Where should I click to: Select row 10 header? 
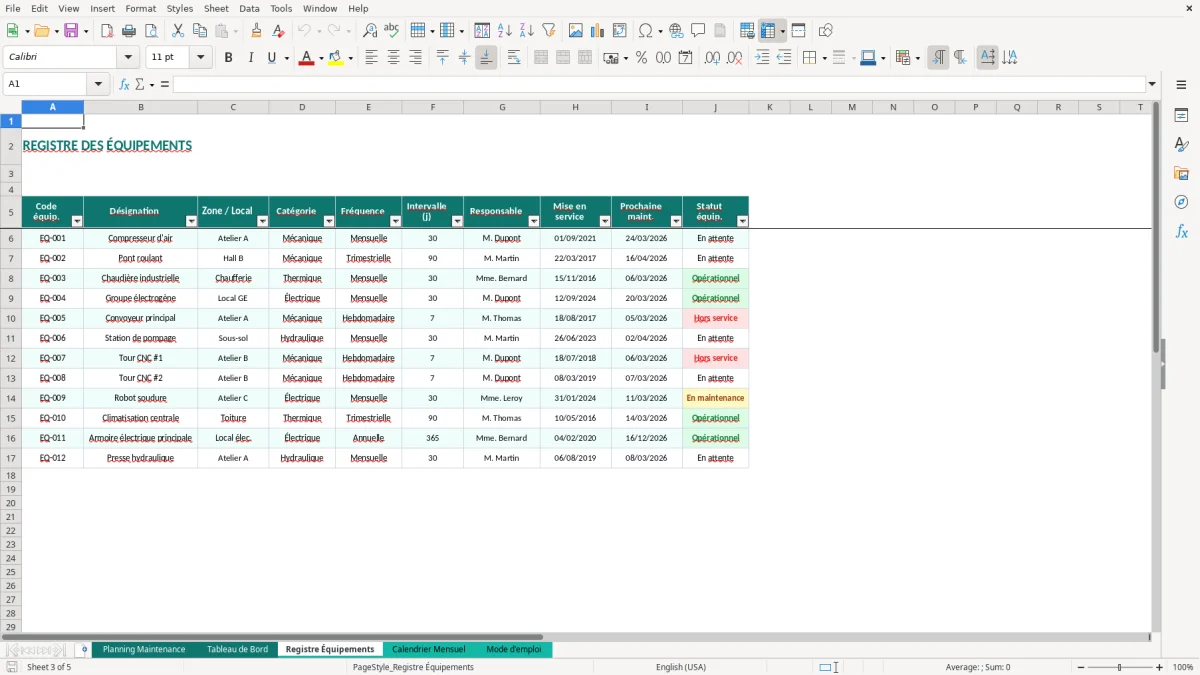point(11,318)
